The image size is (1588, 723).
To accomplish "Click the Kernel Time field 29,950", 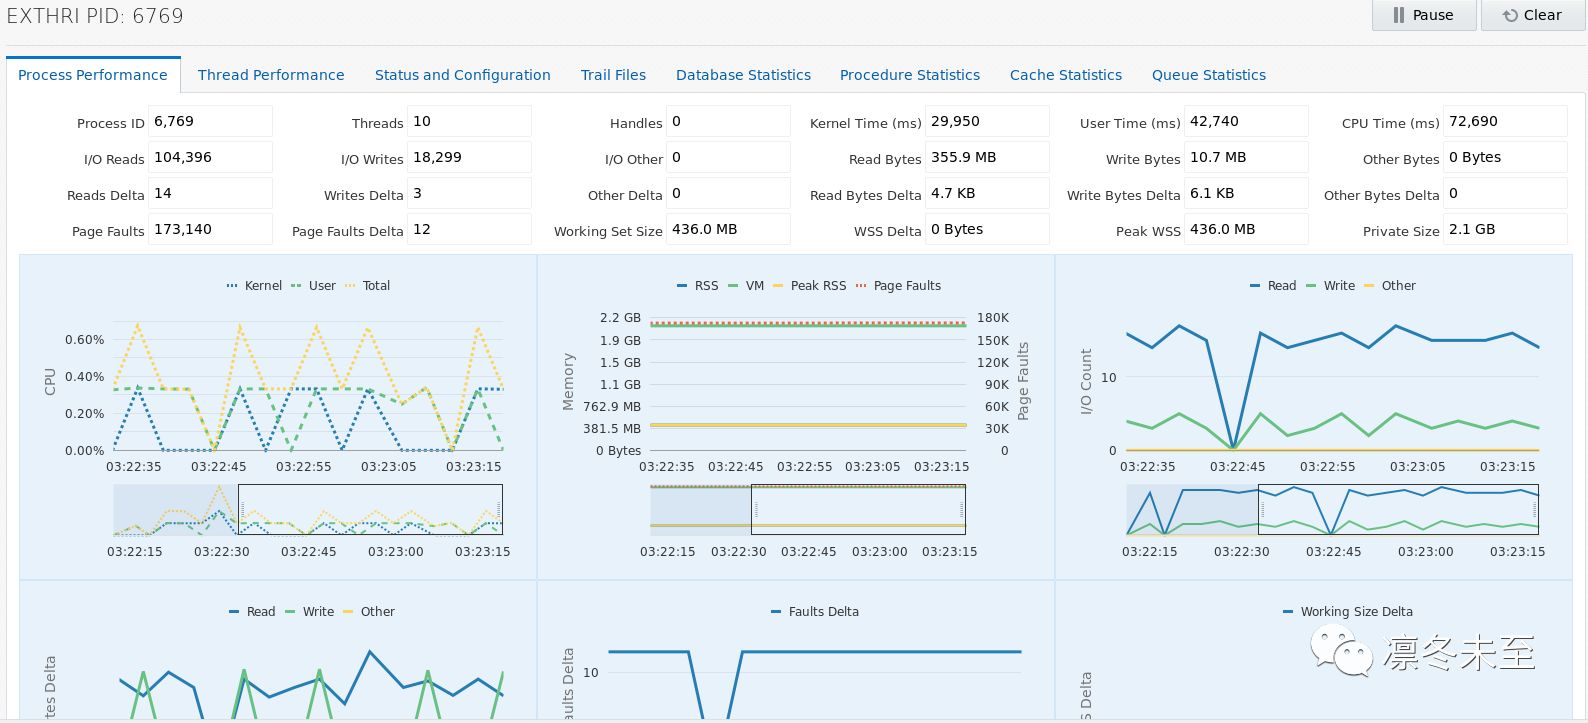I will pyautogui.click(x=987, y=121).
